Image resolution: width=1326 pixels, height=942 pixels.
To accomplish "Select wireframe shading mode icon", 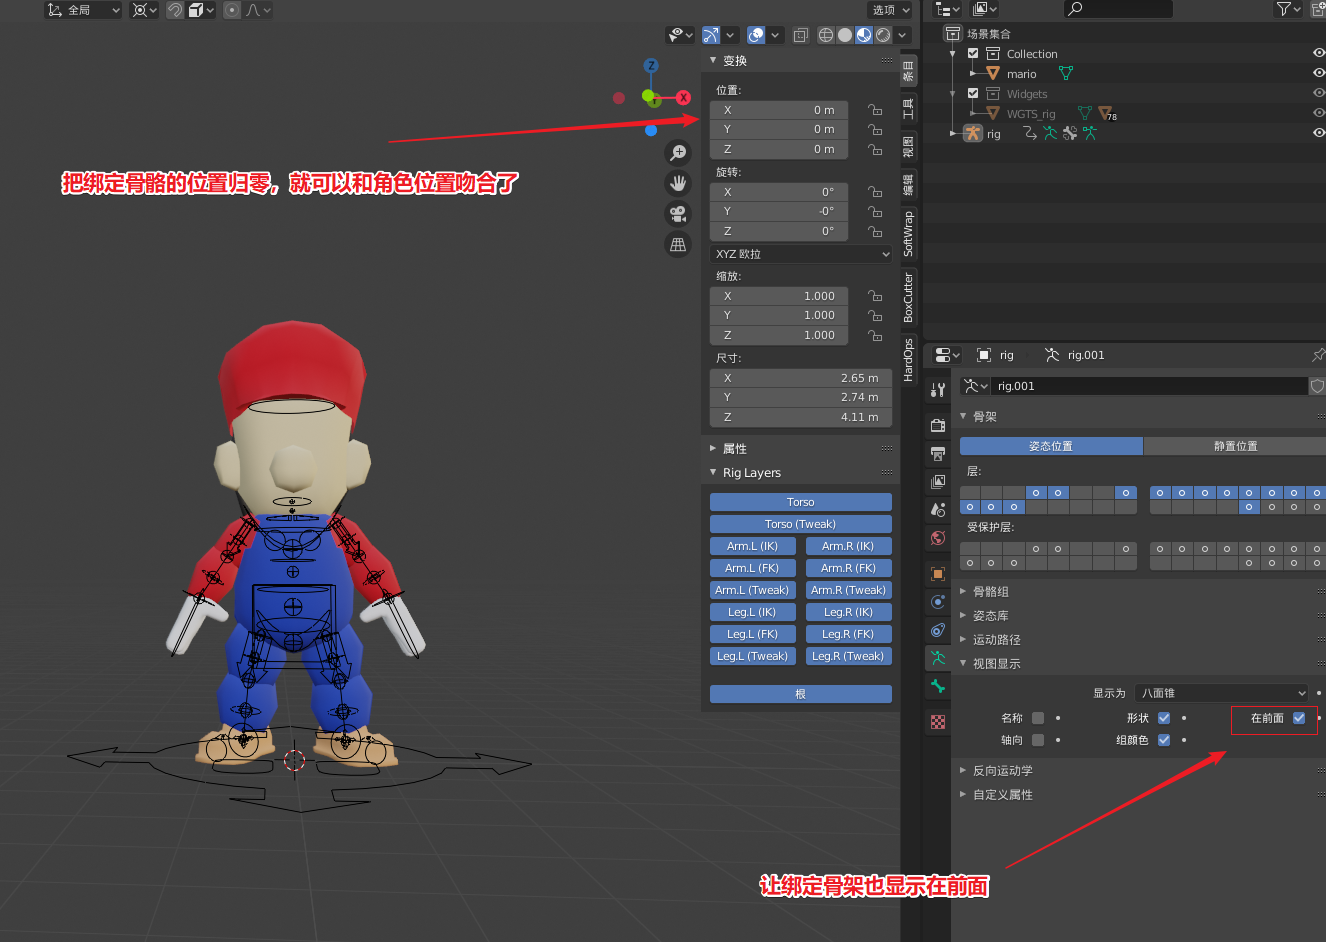I will point(826,35).
